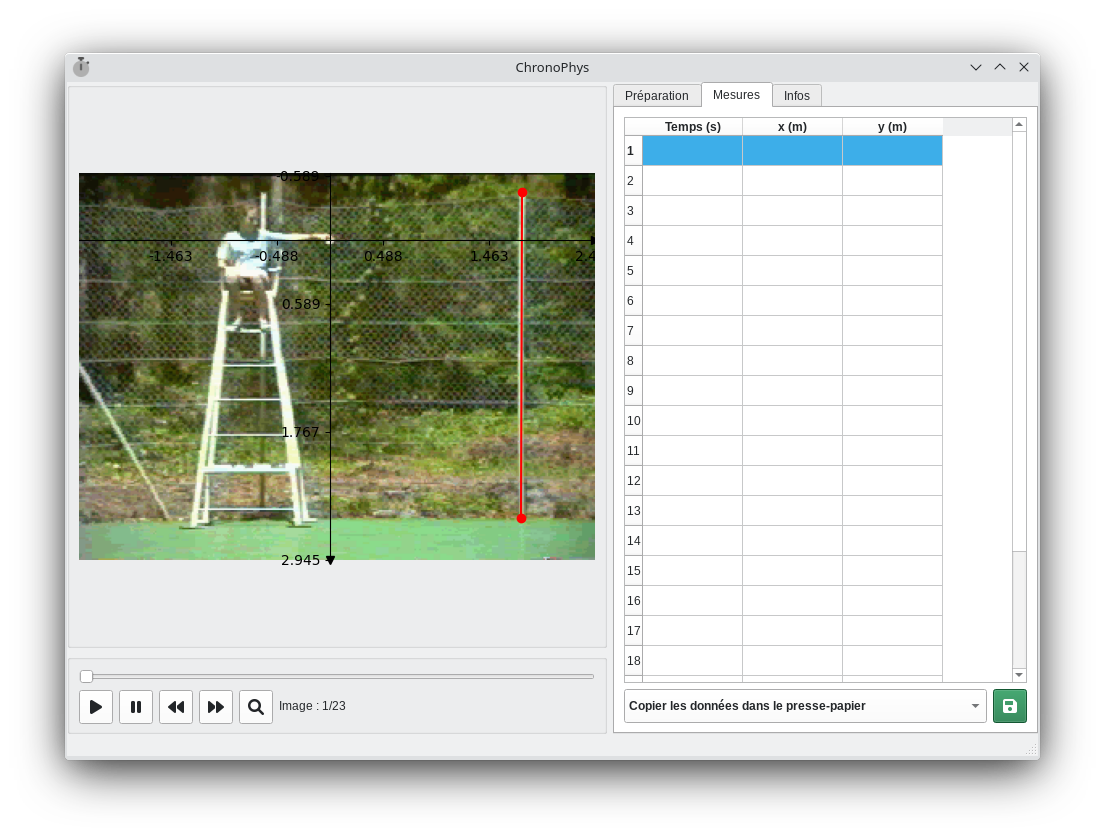Viewport: 1105px width, 837px height.
Task: Open the Infos tab
Action: pyautogui.click(x=797, y=96)
